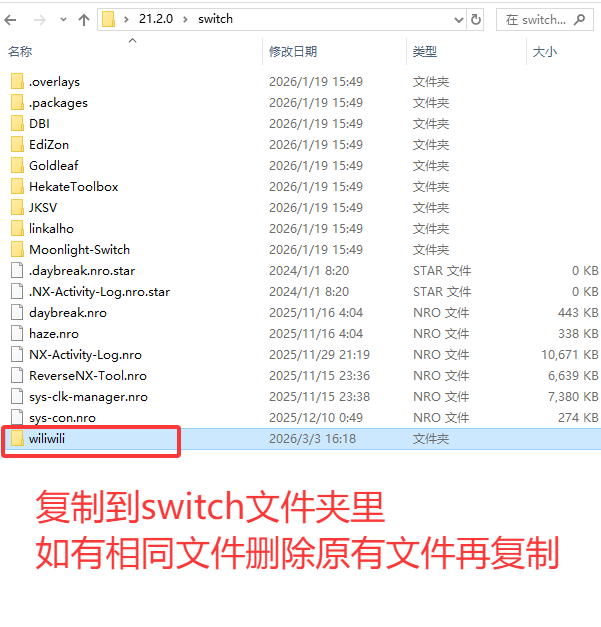Select the HekateToolbox folder icon
Image resolution: width=601 pixels, height=627 pixels.
[x=17, y=187]
